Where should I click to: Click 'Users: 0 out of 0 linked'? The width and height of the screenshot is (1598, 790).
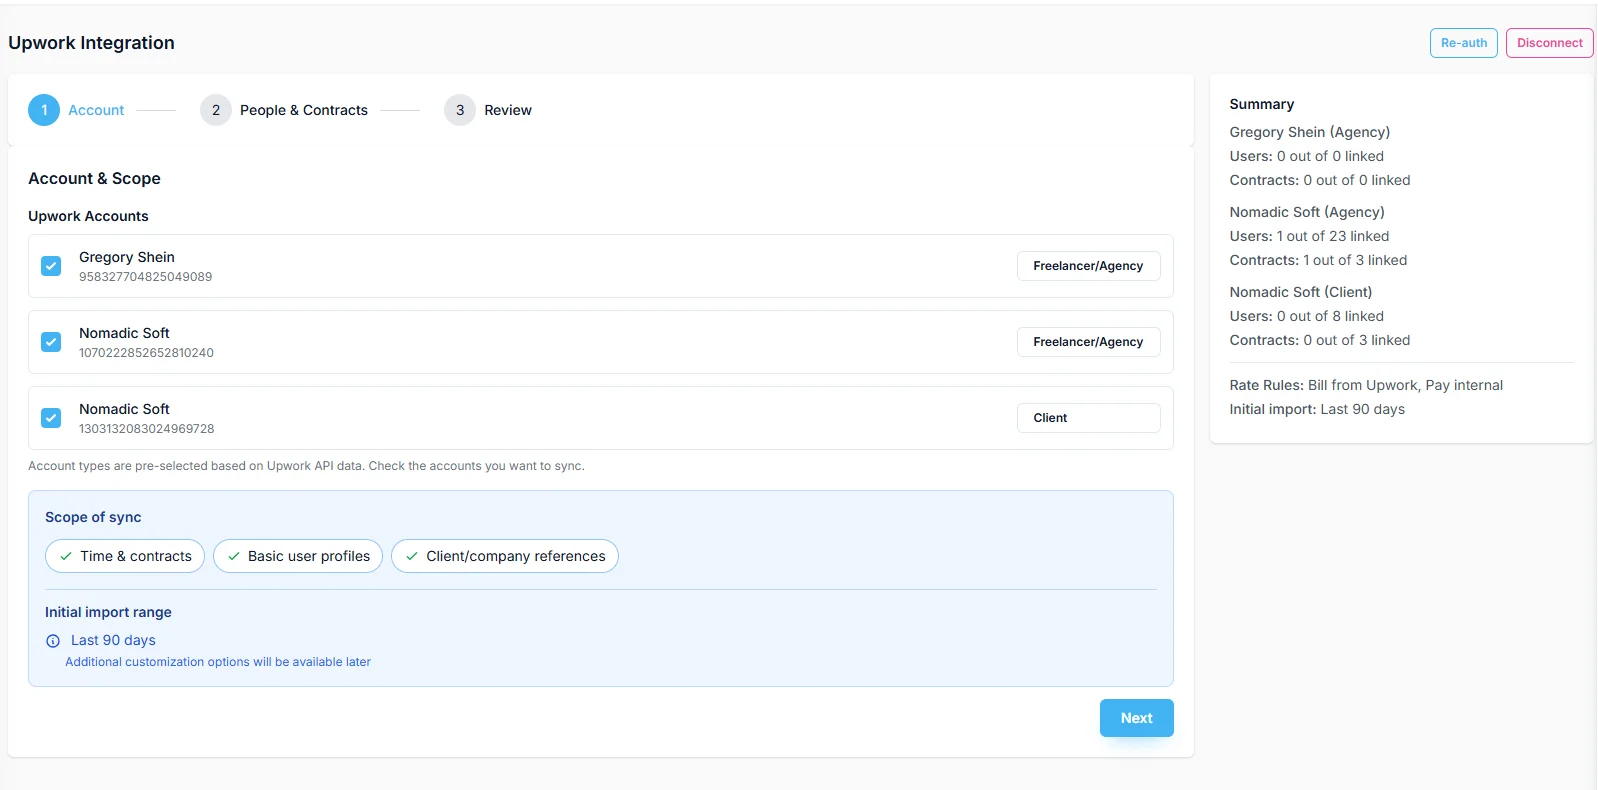[x=1307, y=156]
